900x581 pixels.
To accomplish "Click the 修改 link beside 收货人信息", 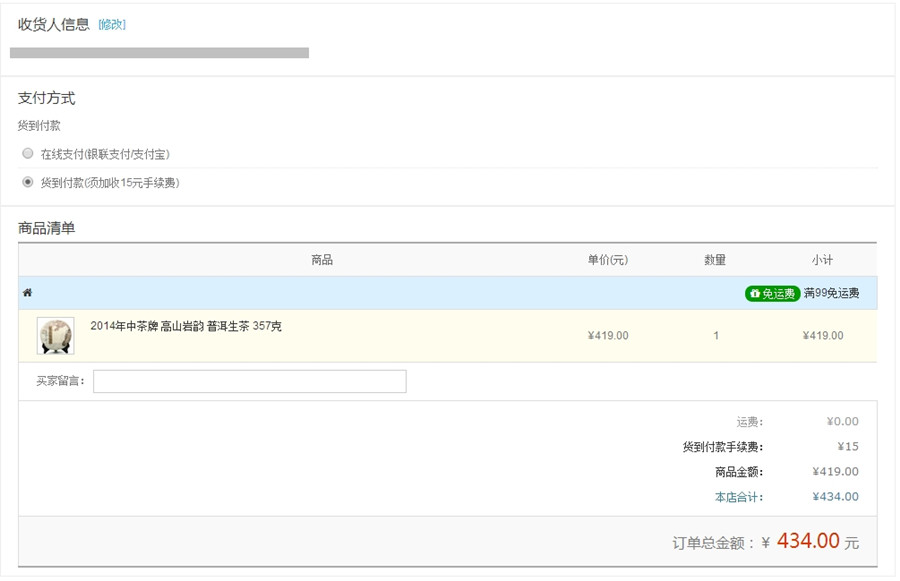I will (x=112, y=25).
